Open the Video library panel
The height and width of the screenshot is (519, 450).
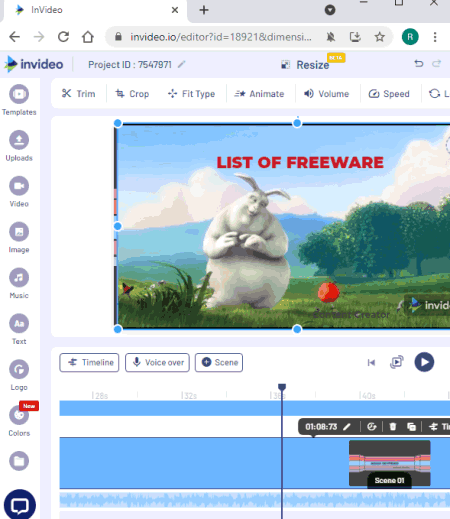19,192
